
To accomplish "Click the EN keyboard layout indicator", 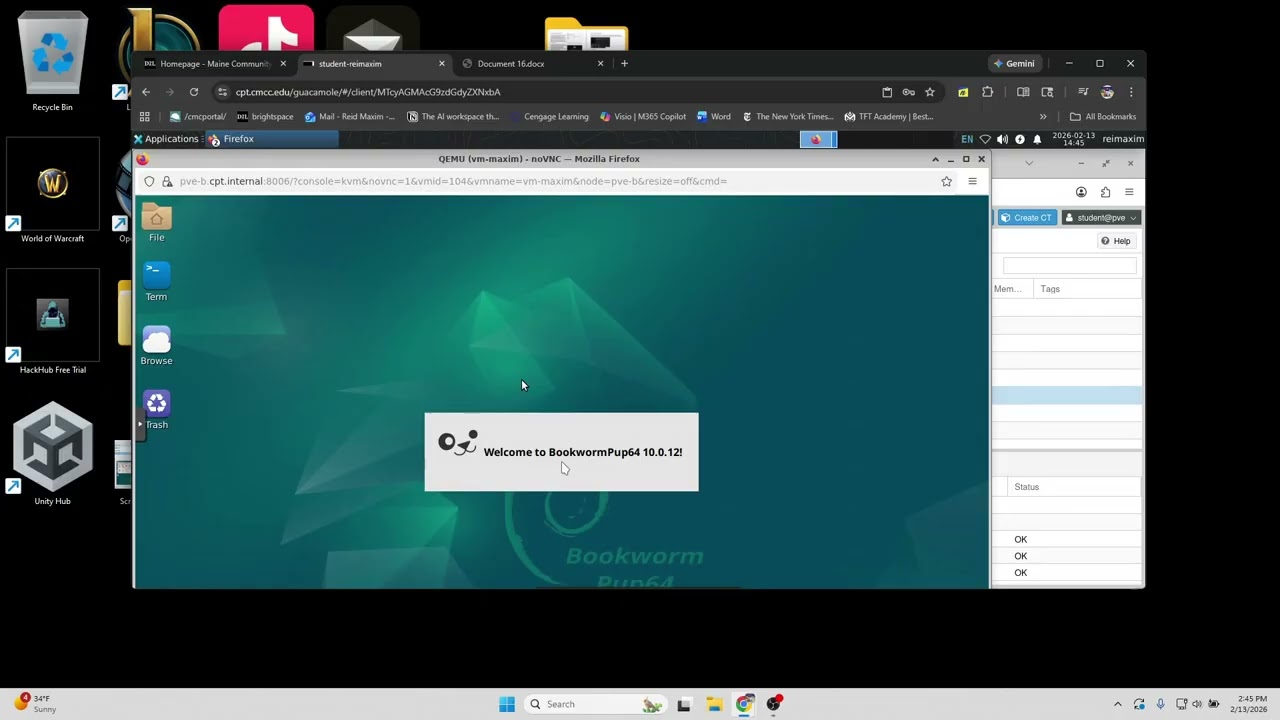I will click(967, 139).
